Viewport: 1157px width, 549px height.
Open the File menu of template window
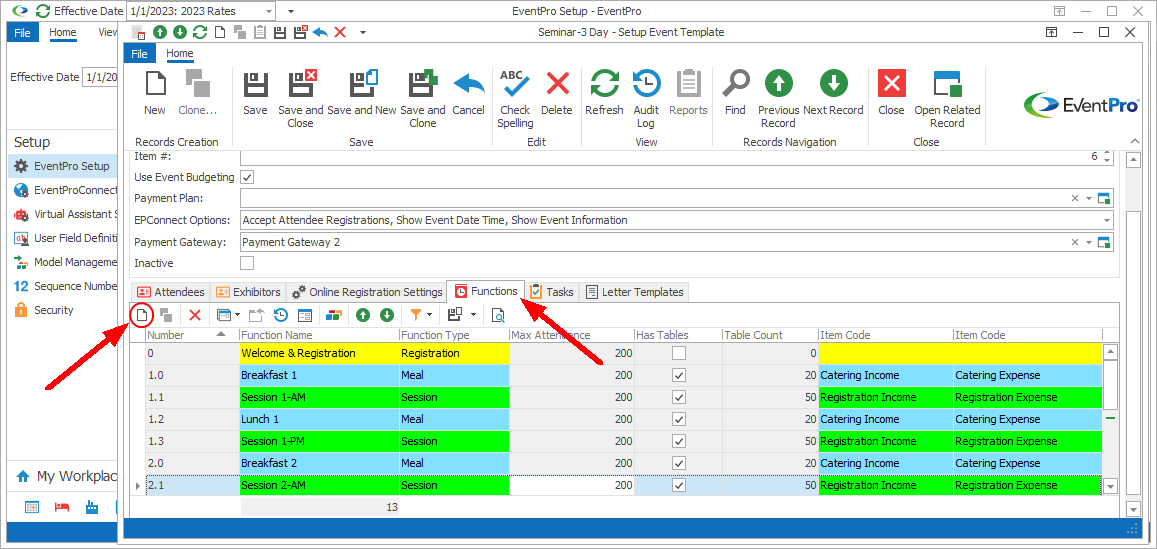pyautogui.click(x=139, y=54)
